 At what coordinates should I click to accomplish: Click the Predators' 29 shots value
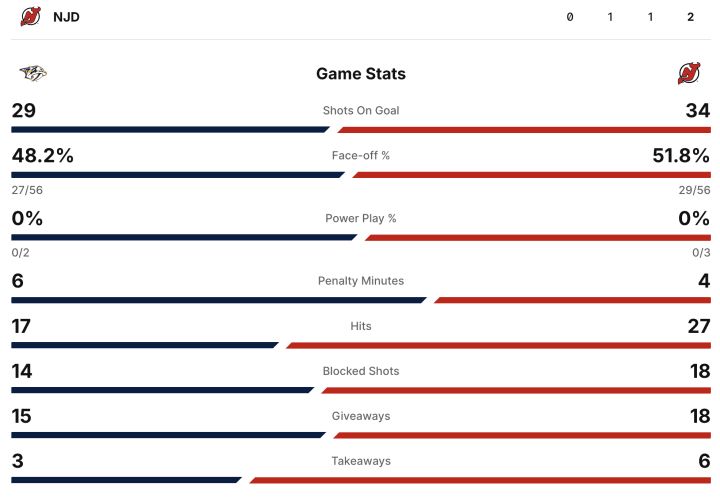click(24, 110)
